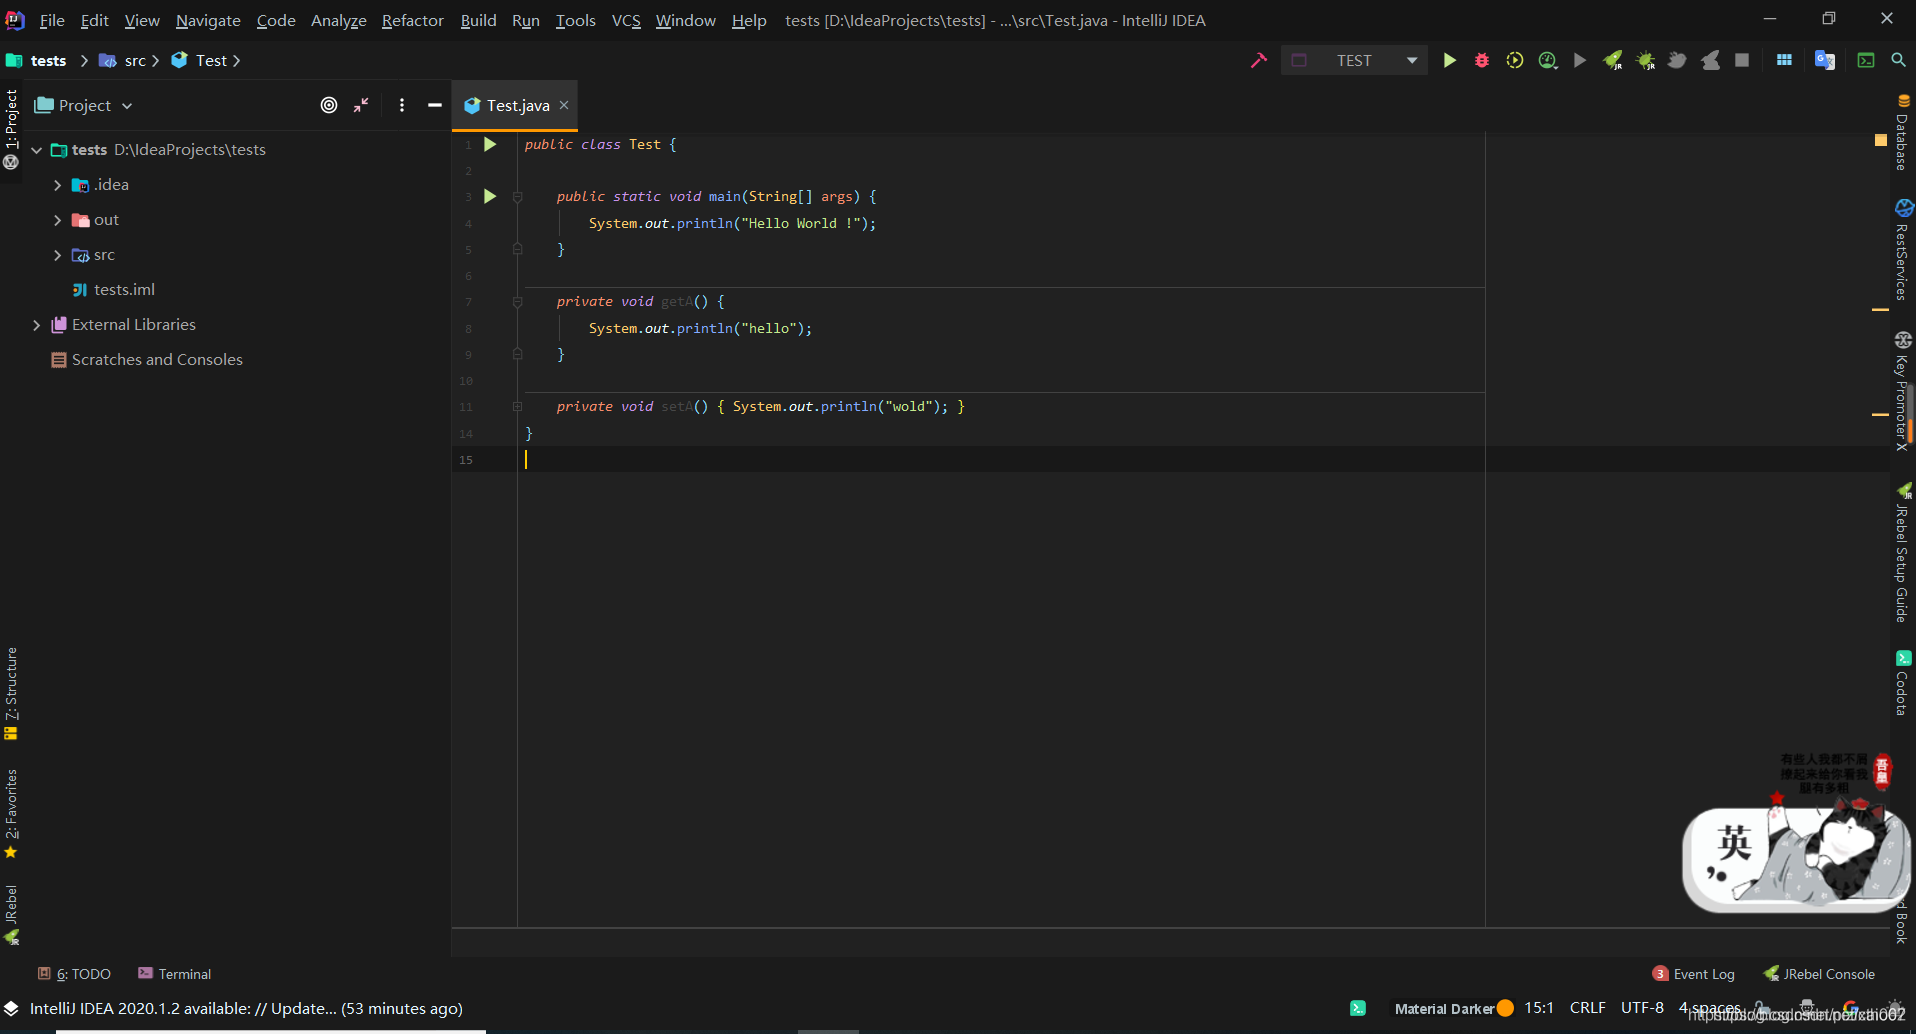Click the Build Project hammer icon
The width and height of the screenshot is (1916, 1034).
click(1259, 60)
